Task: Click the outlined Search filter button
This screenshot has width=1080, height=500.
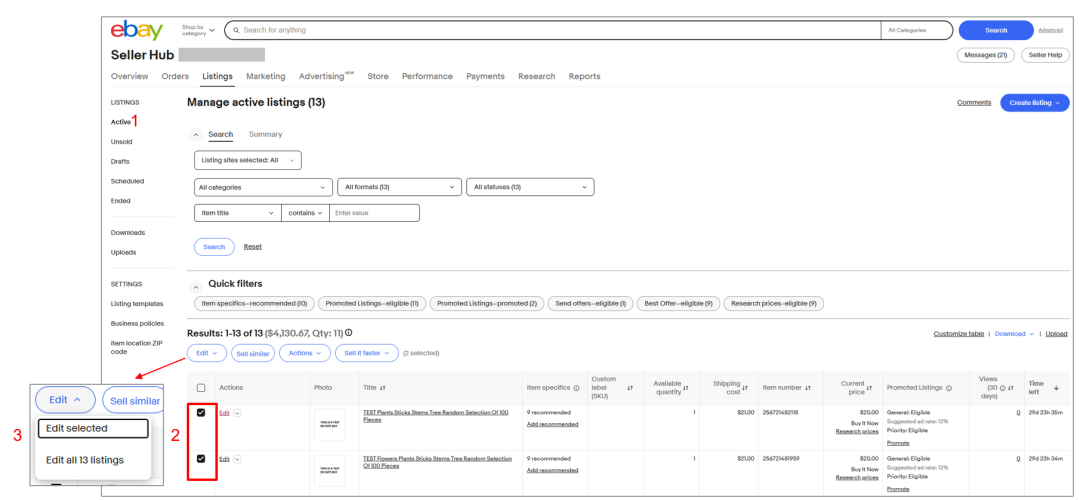Action: pos(214,247)
